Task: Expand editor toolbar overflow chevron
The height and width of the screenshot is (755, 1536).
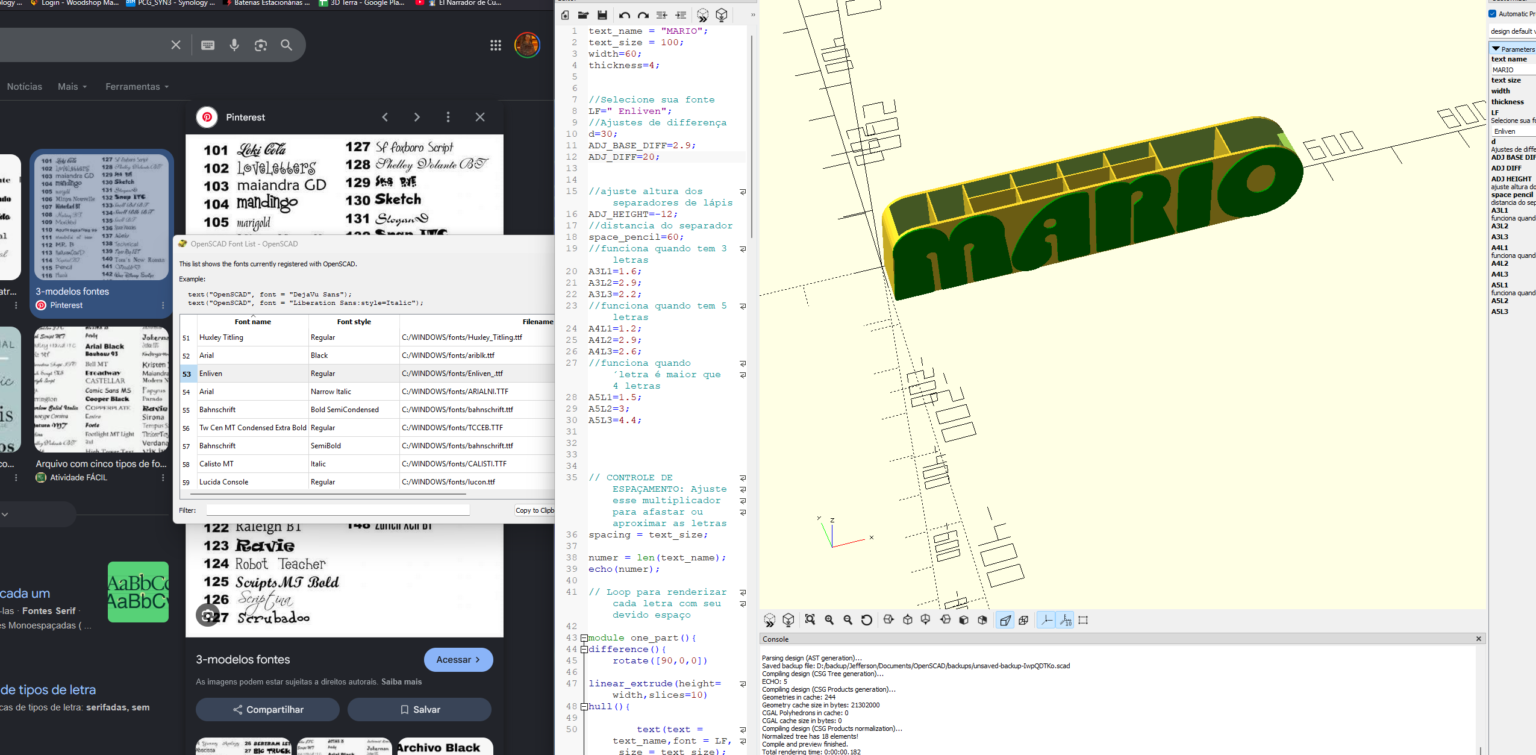Action: pos(752,15)
